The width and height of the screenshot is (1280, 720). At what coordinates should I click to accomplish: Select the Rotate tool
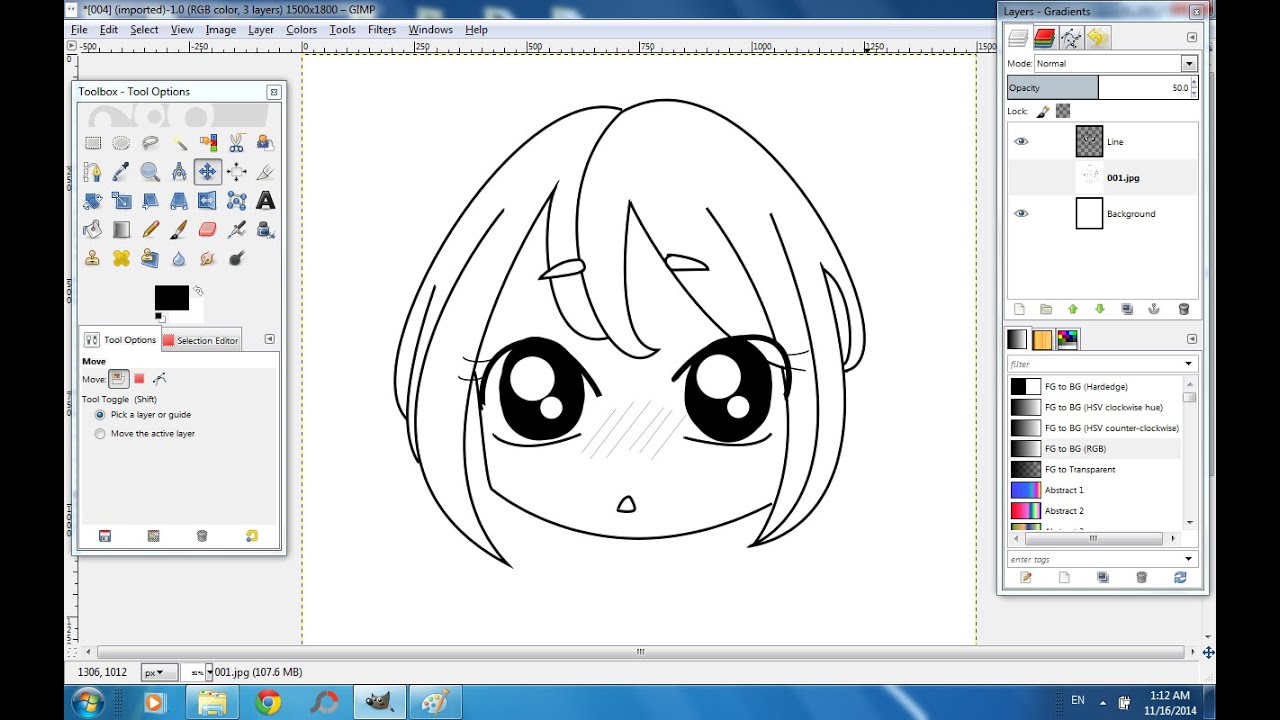(93, 201)
